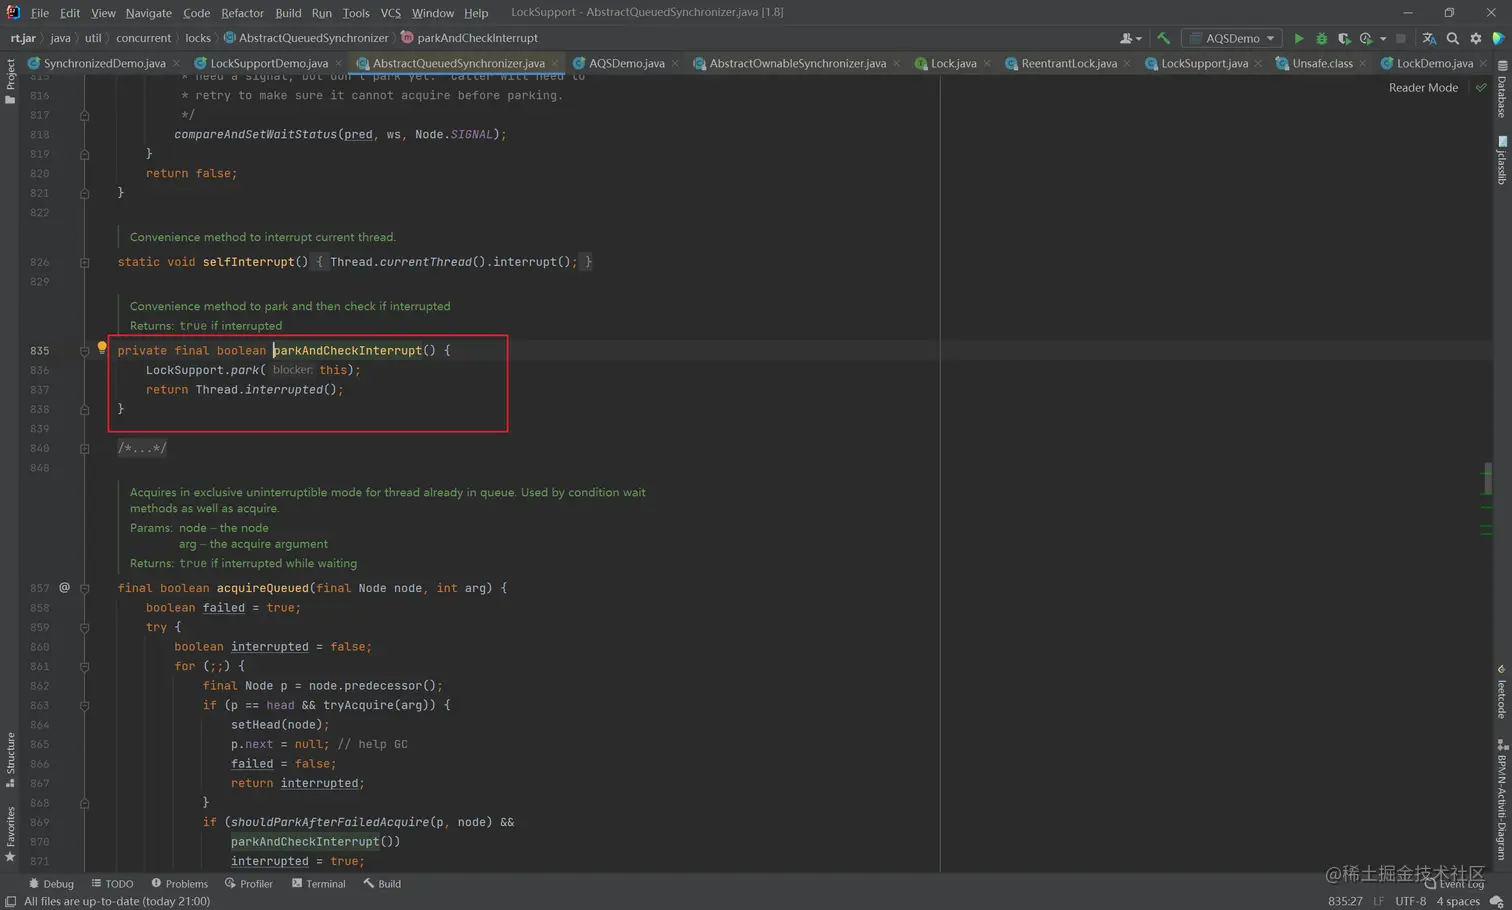The image size is (1512, 910).
Task: Open the Debug tool window button
Action: [x=51, y=884]
